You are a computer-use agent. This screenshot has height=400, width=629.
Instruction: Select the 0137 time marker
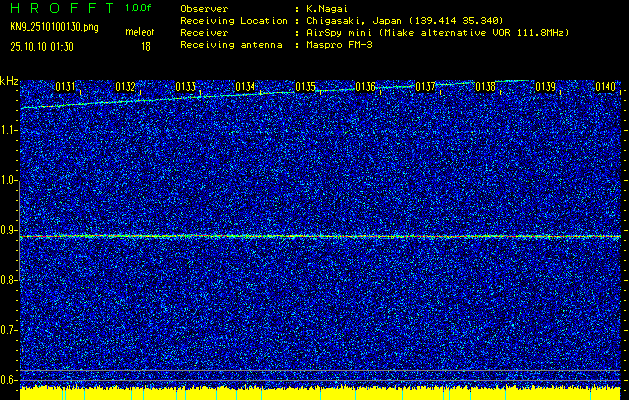(425, 88)
